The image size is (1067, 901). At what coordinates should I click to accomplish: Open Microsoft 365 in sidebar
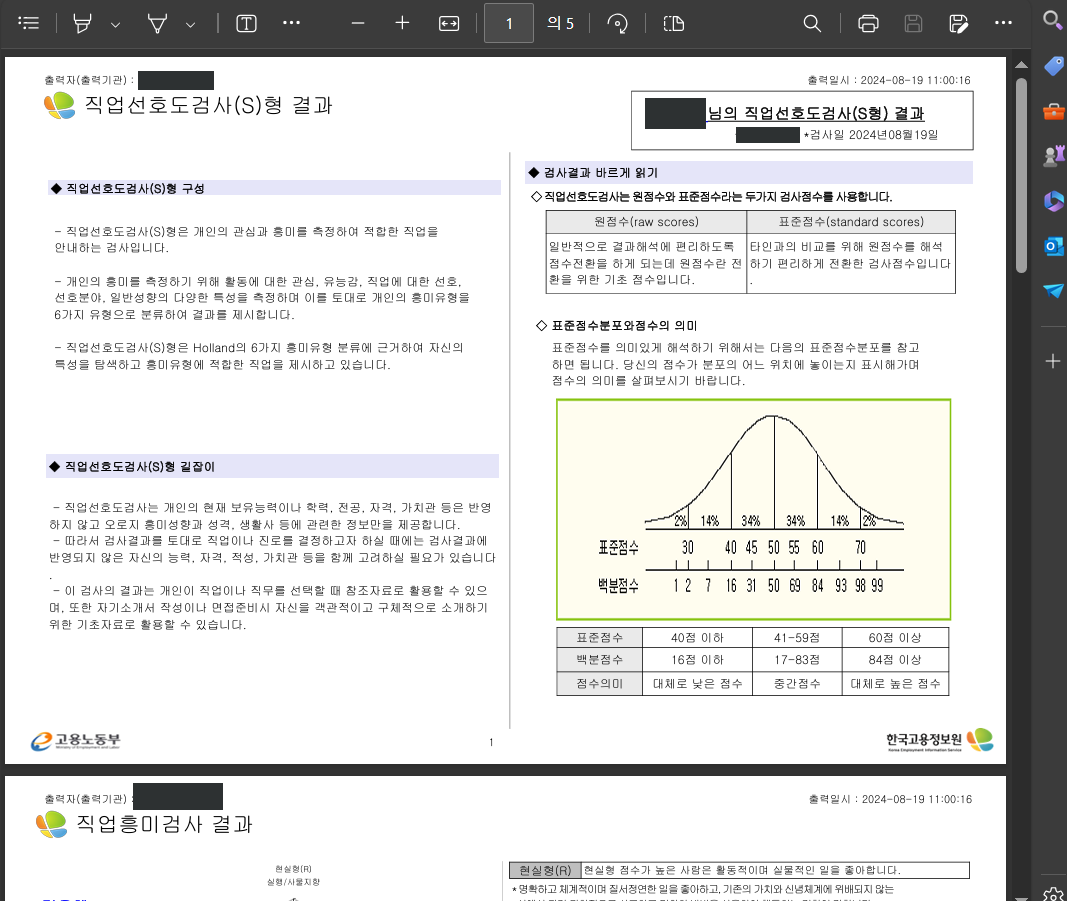tap(1053, 201)
